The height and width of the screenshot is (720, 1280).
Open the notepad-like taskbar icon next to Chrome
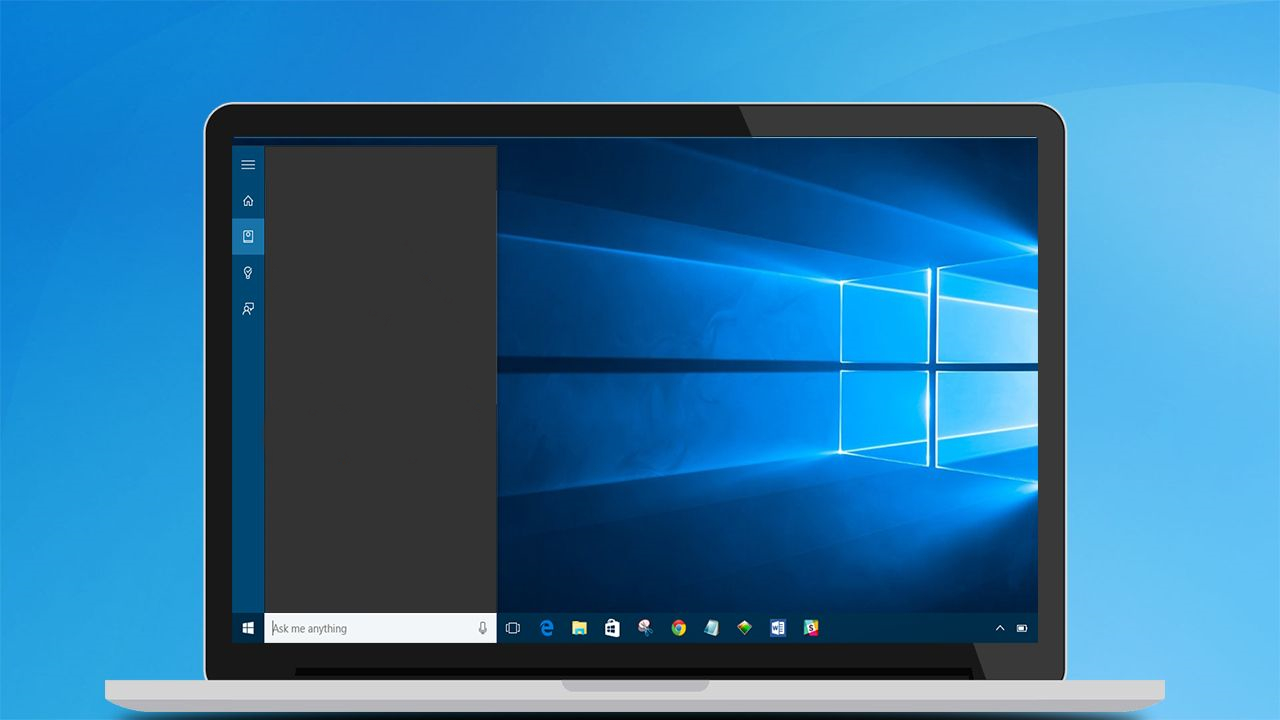711,628
